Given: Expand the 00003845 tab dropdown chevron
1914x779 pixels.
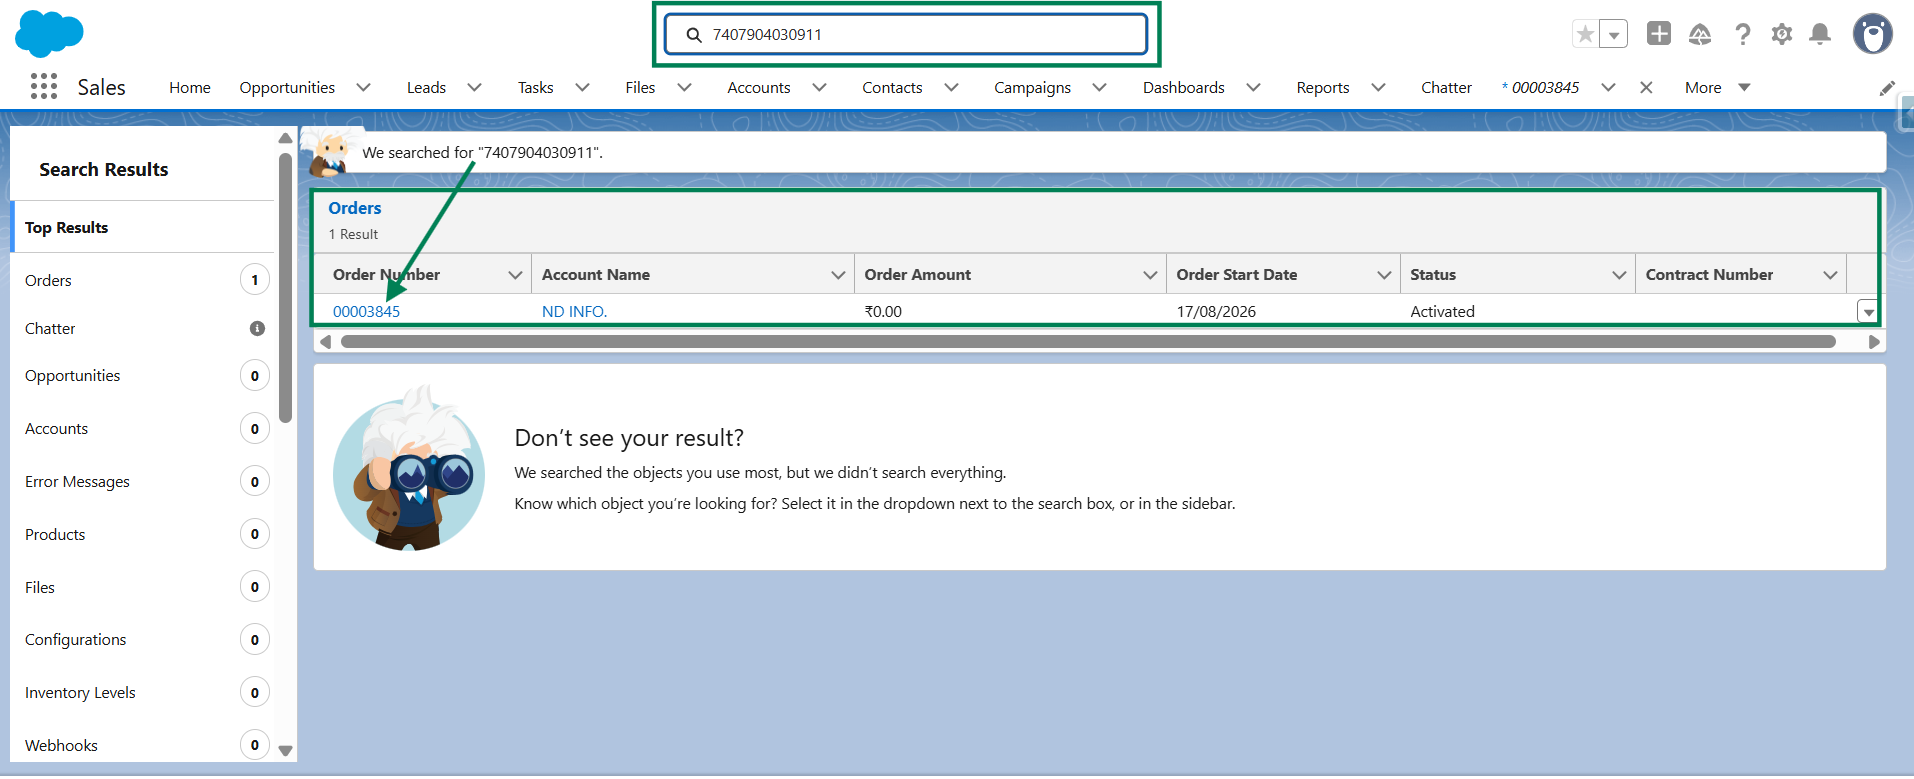Looking at the screenshot, I should (x=1608, y=87).
